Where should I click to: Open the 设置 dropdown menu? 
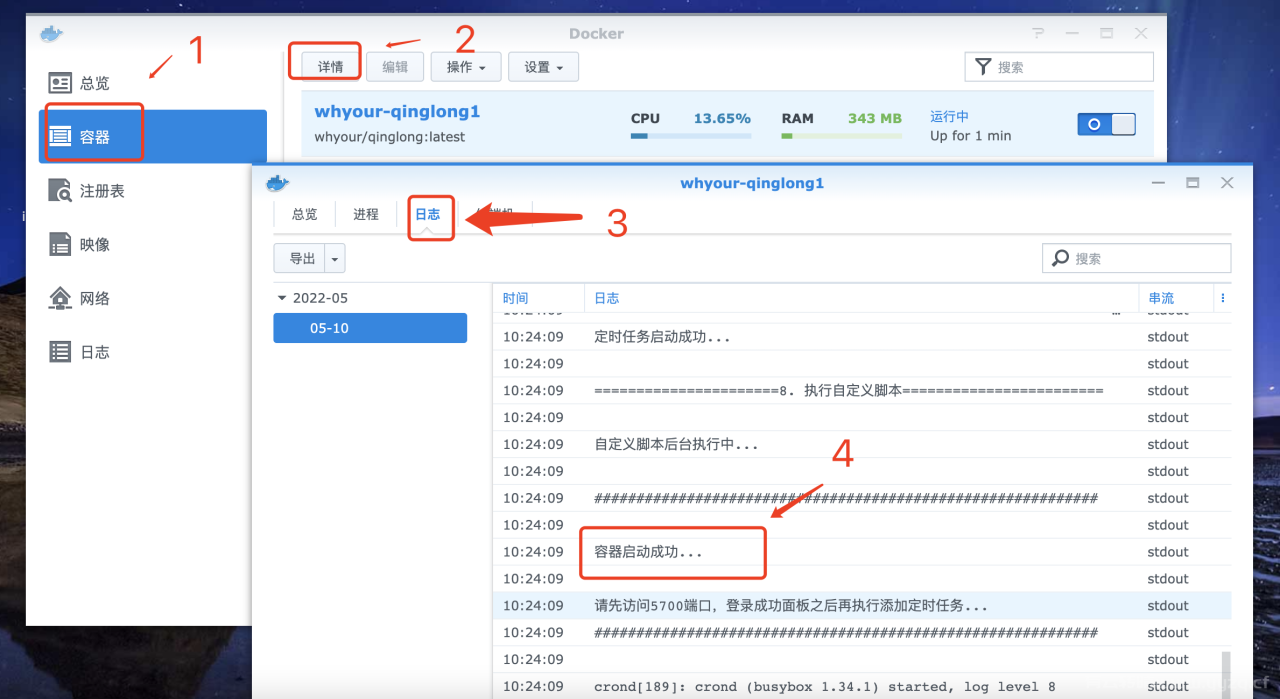pyautogui.click(x=543, y=66)
